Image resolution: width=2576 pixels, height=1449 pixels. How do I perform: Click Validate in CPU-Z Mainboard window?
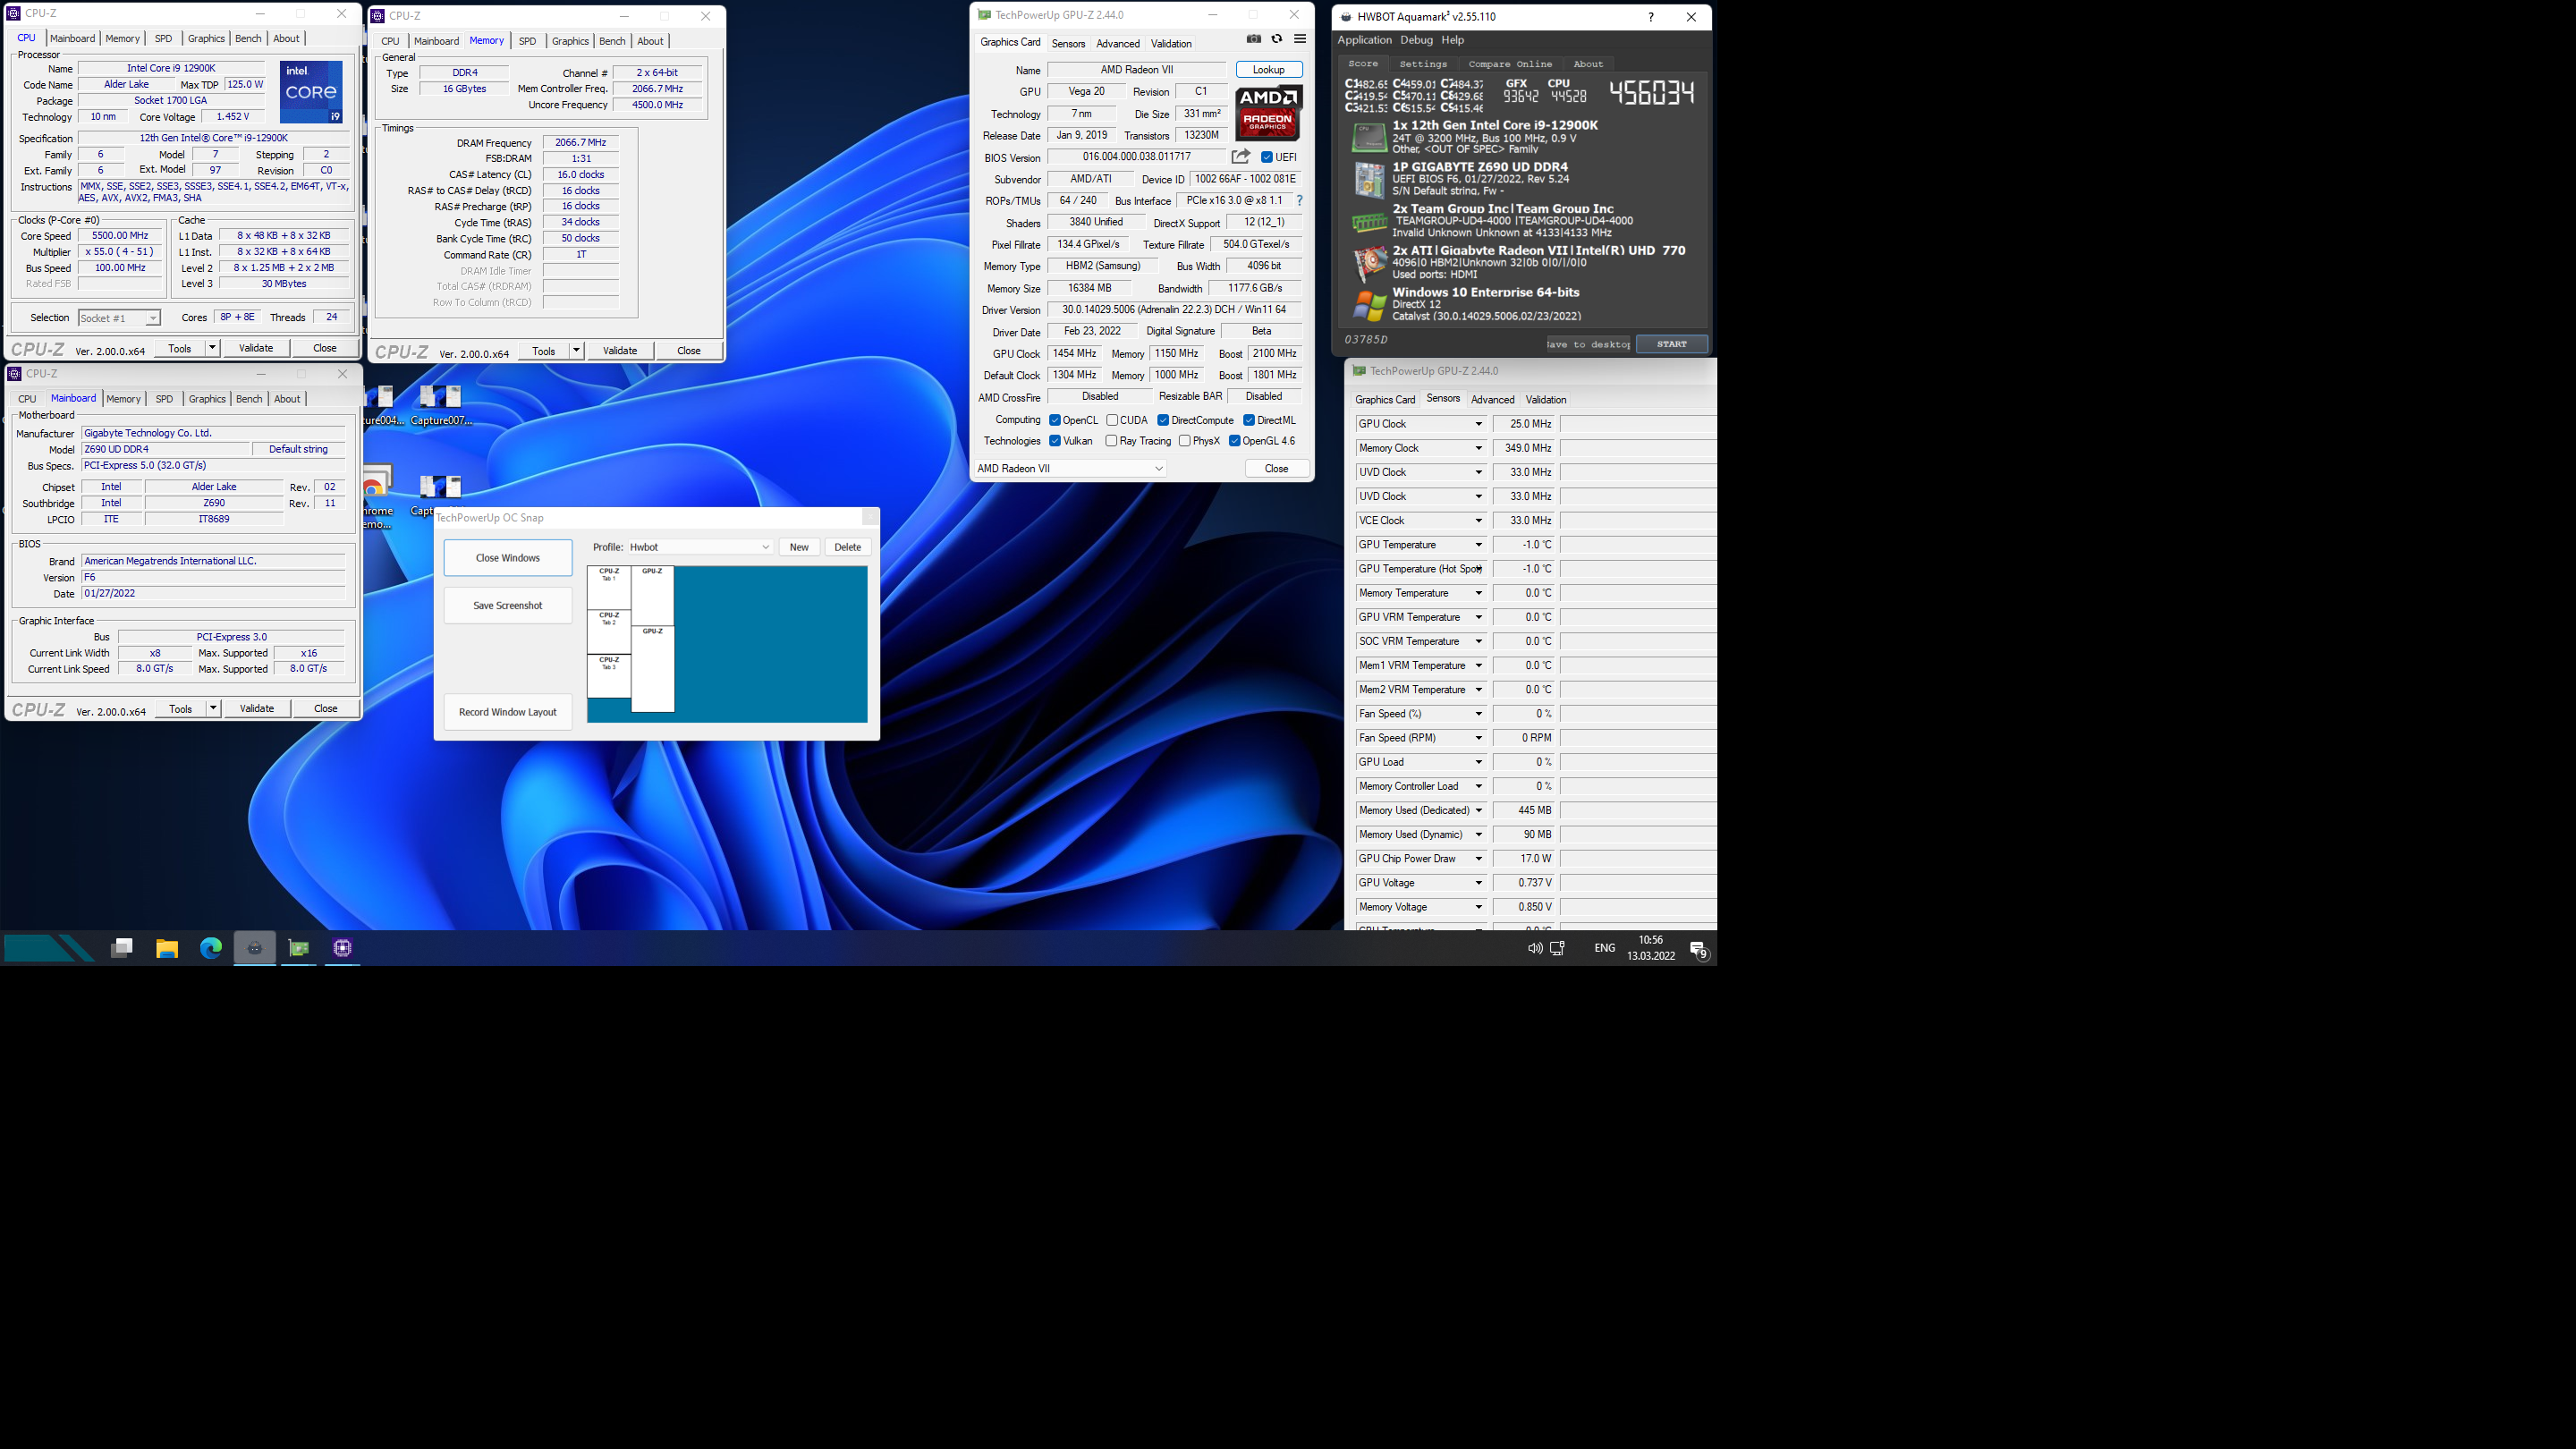click(x=257, y=708)
